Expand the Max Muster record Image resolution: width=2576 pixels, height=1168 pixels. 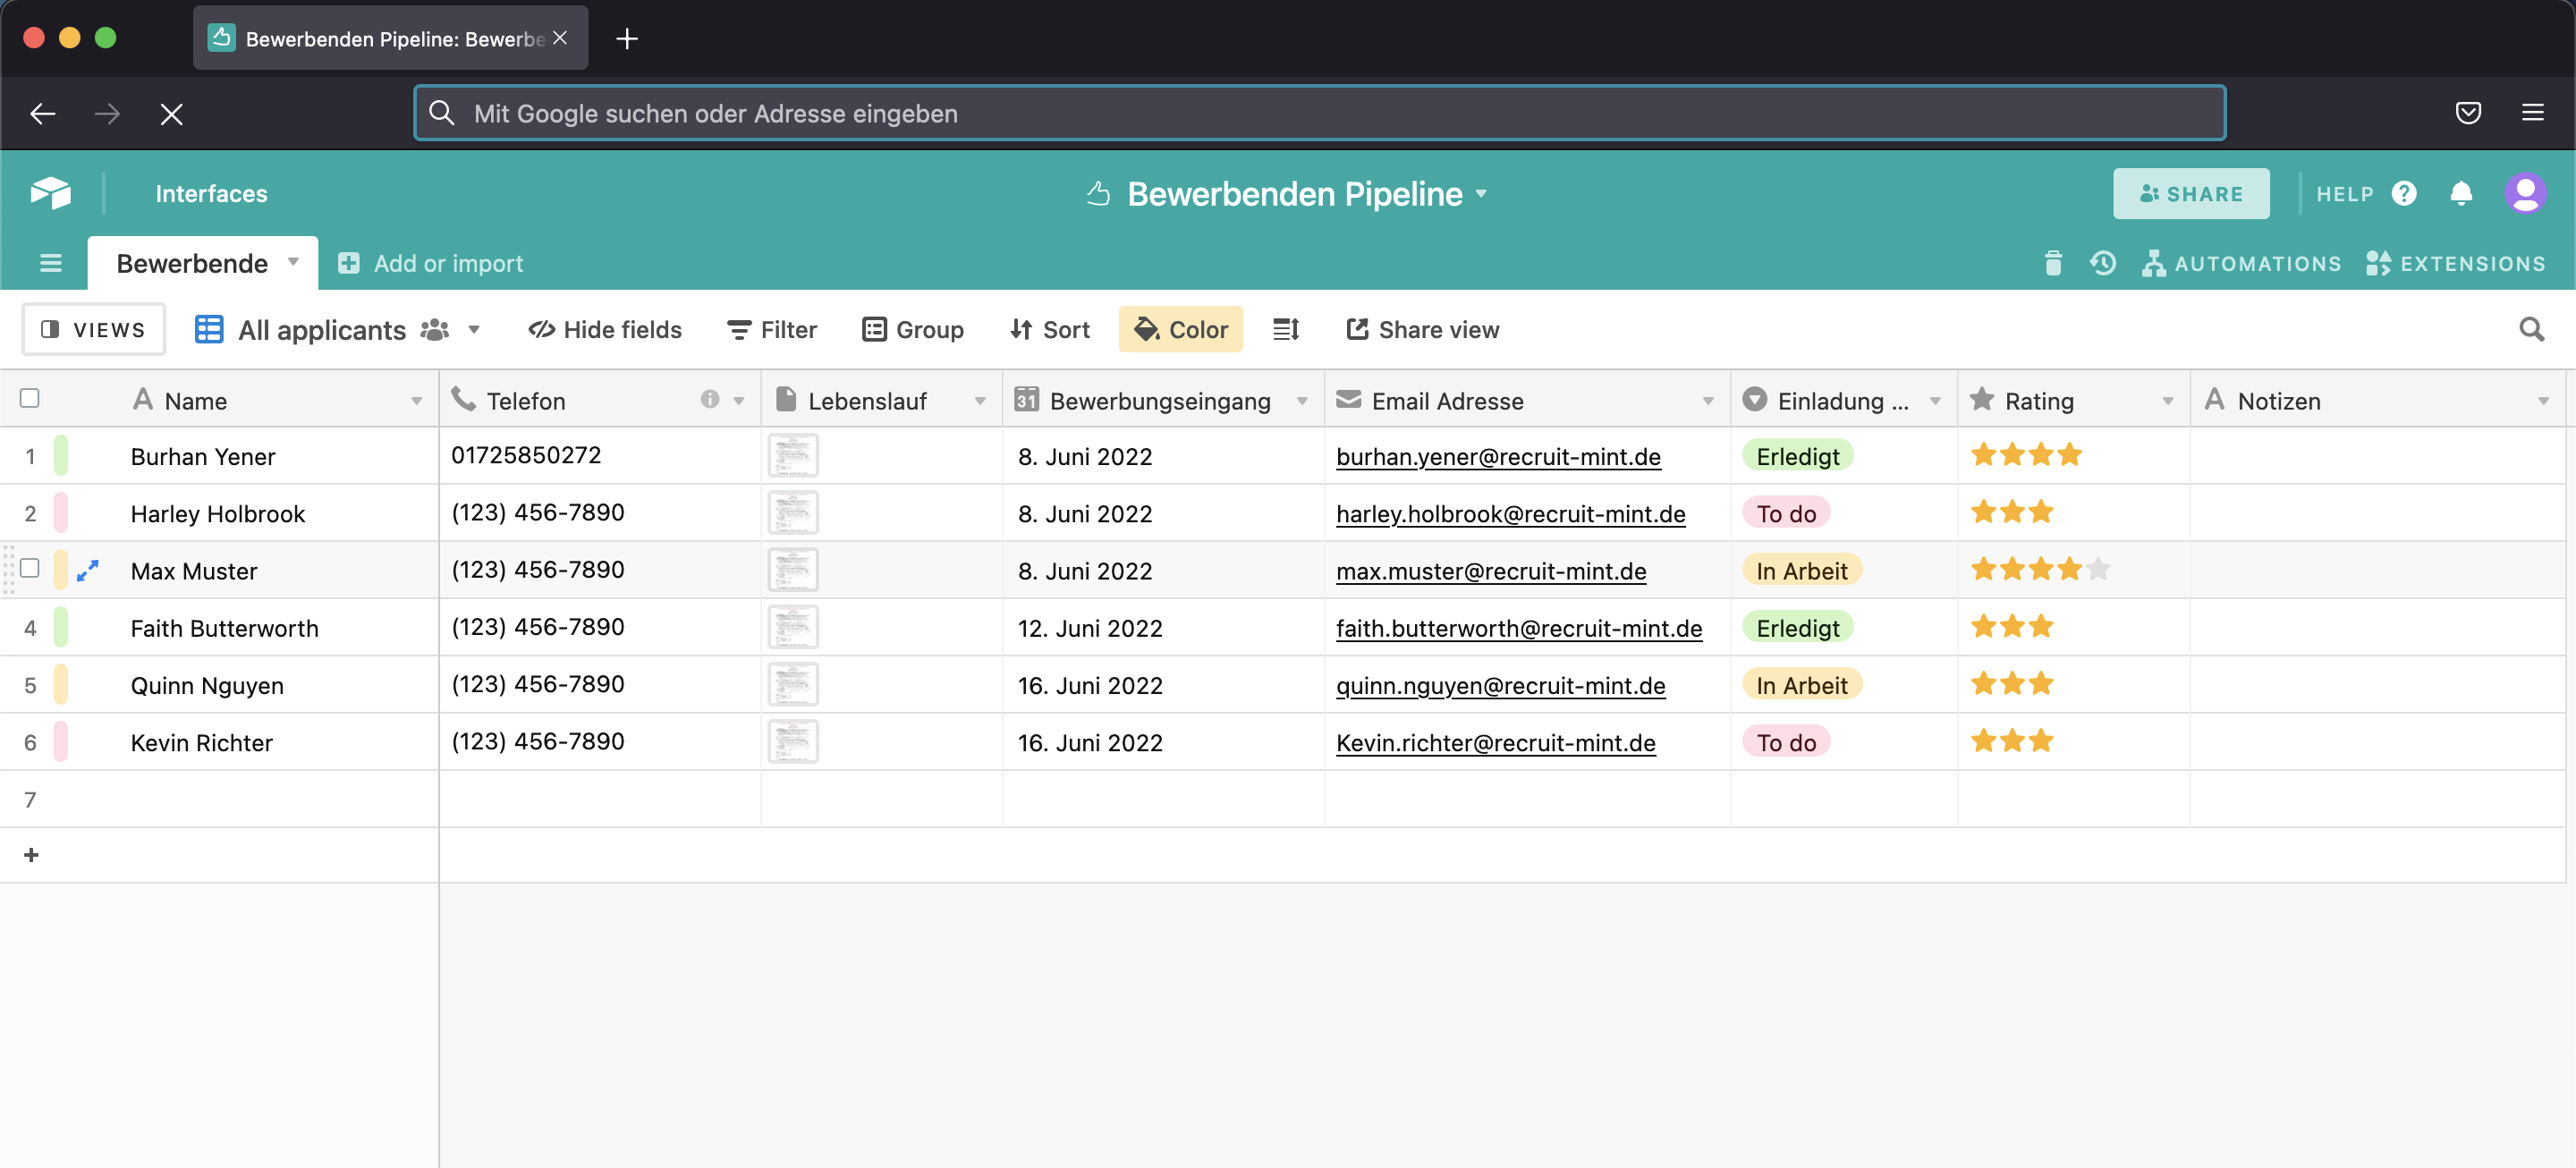[x=88, y=570]
